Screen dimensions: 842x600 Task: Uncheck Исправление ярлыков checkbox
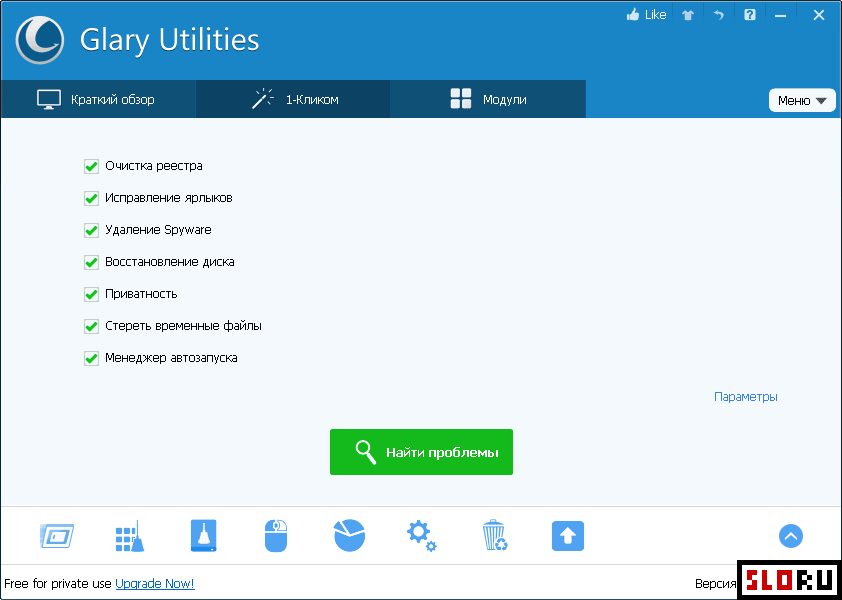[x=91, y=198]
